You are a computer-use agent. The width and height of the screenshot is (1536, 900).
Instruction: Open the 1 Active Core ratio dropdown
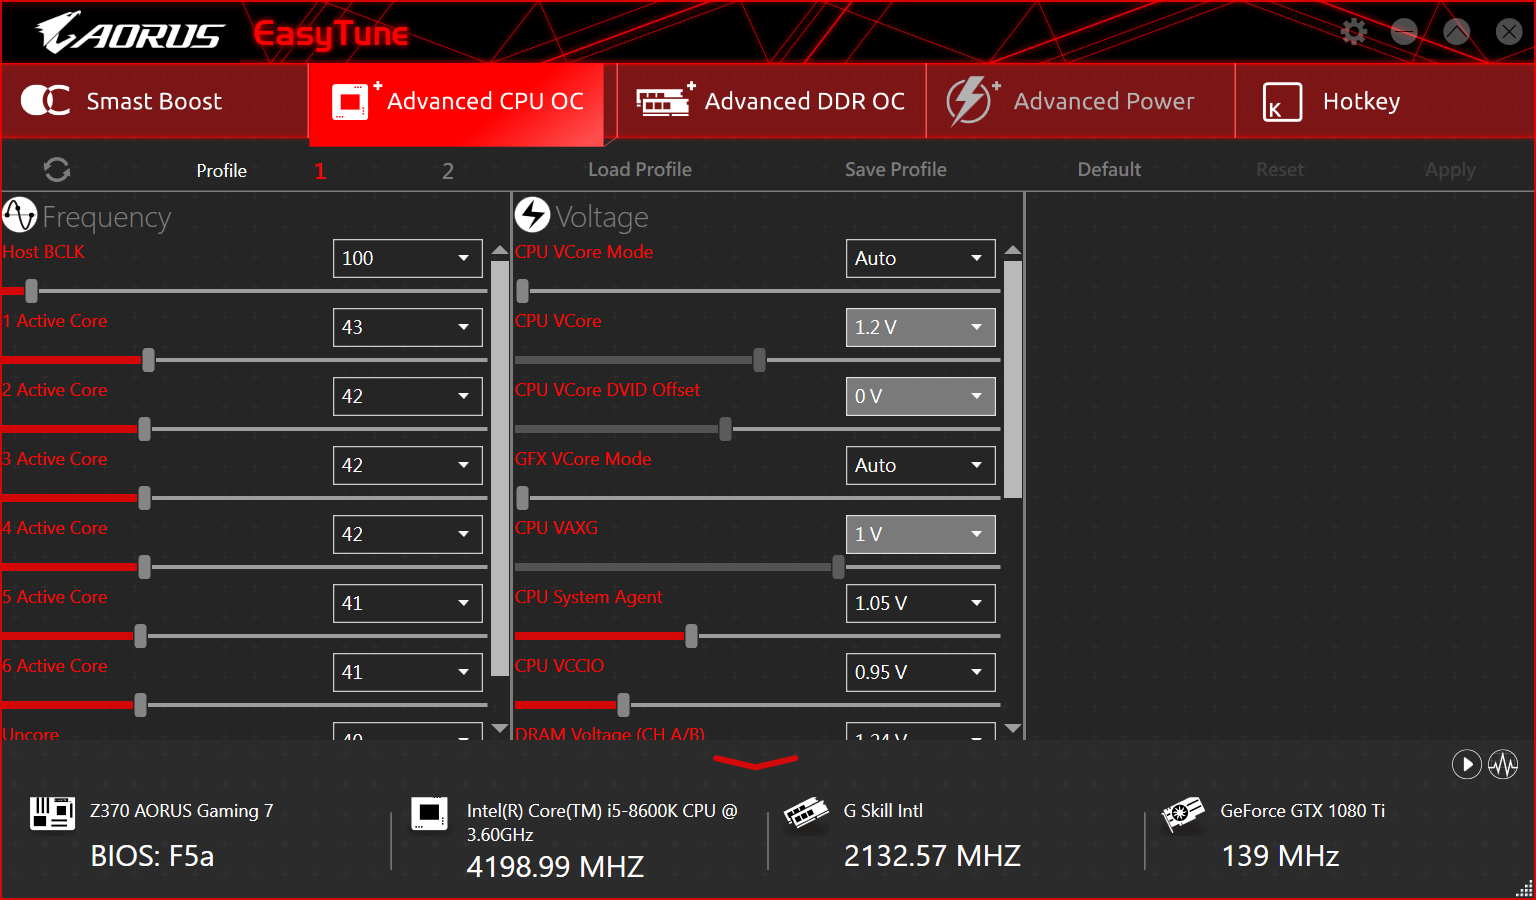pyautogui.click(x=408, y=327)
